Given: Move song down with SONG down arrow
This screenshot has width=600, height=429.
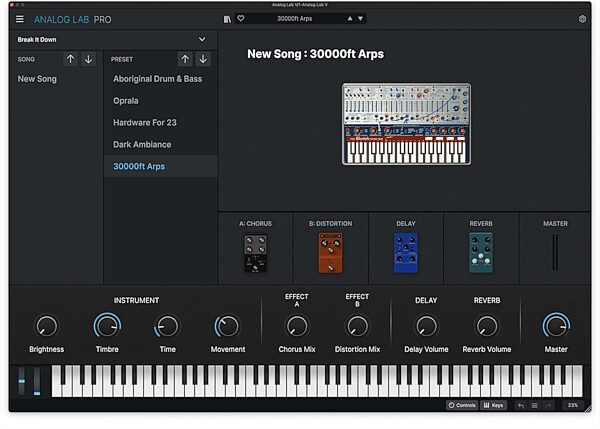Looking at the screenshot, I should click(x=88, y=59).
